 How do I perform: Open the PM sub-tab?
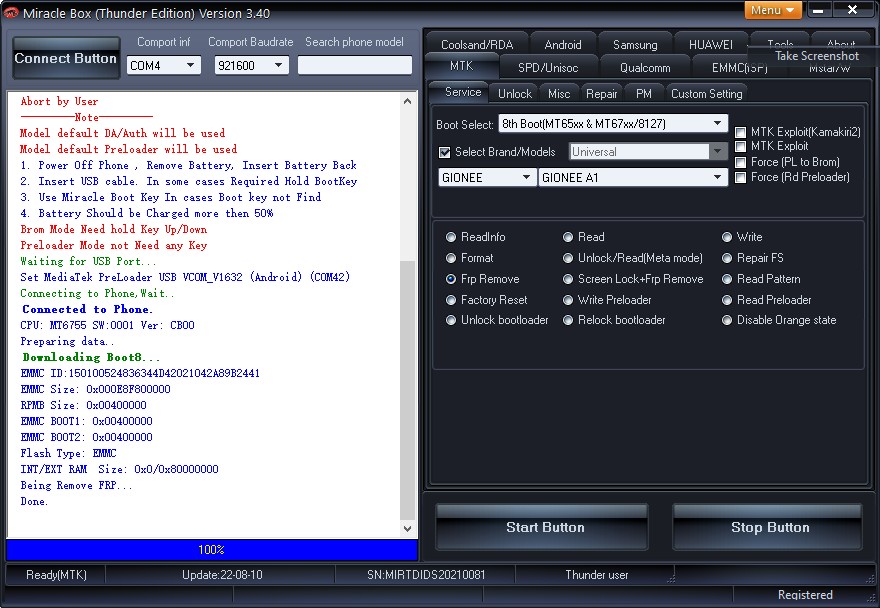pyautogui.click(x=644, y=94)
